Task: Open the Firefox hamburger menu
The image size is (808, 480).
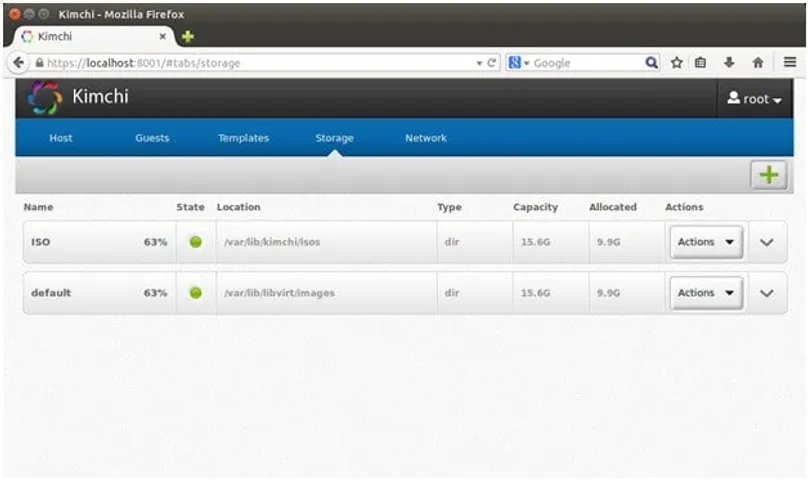Action: (x=790, y=62)
